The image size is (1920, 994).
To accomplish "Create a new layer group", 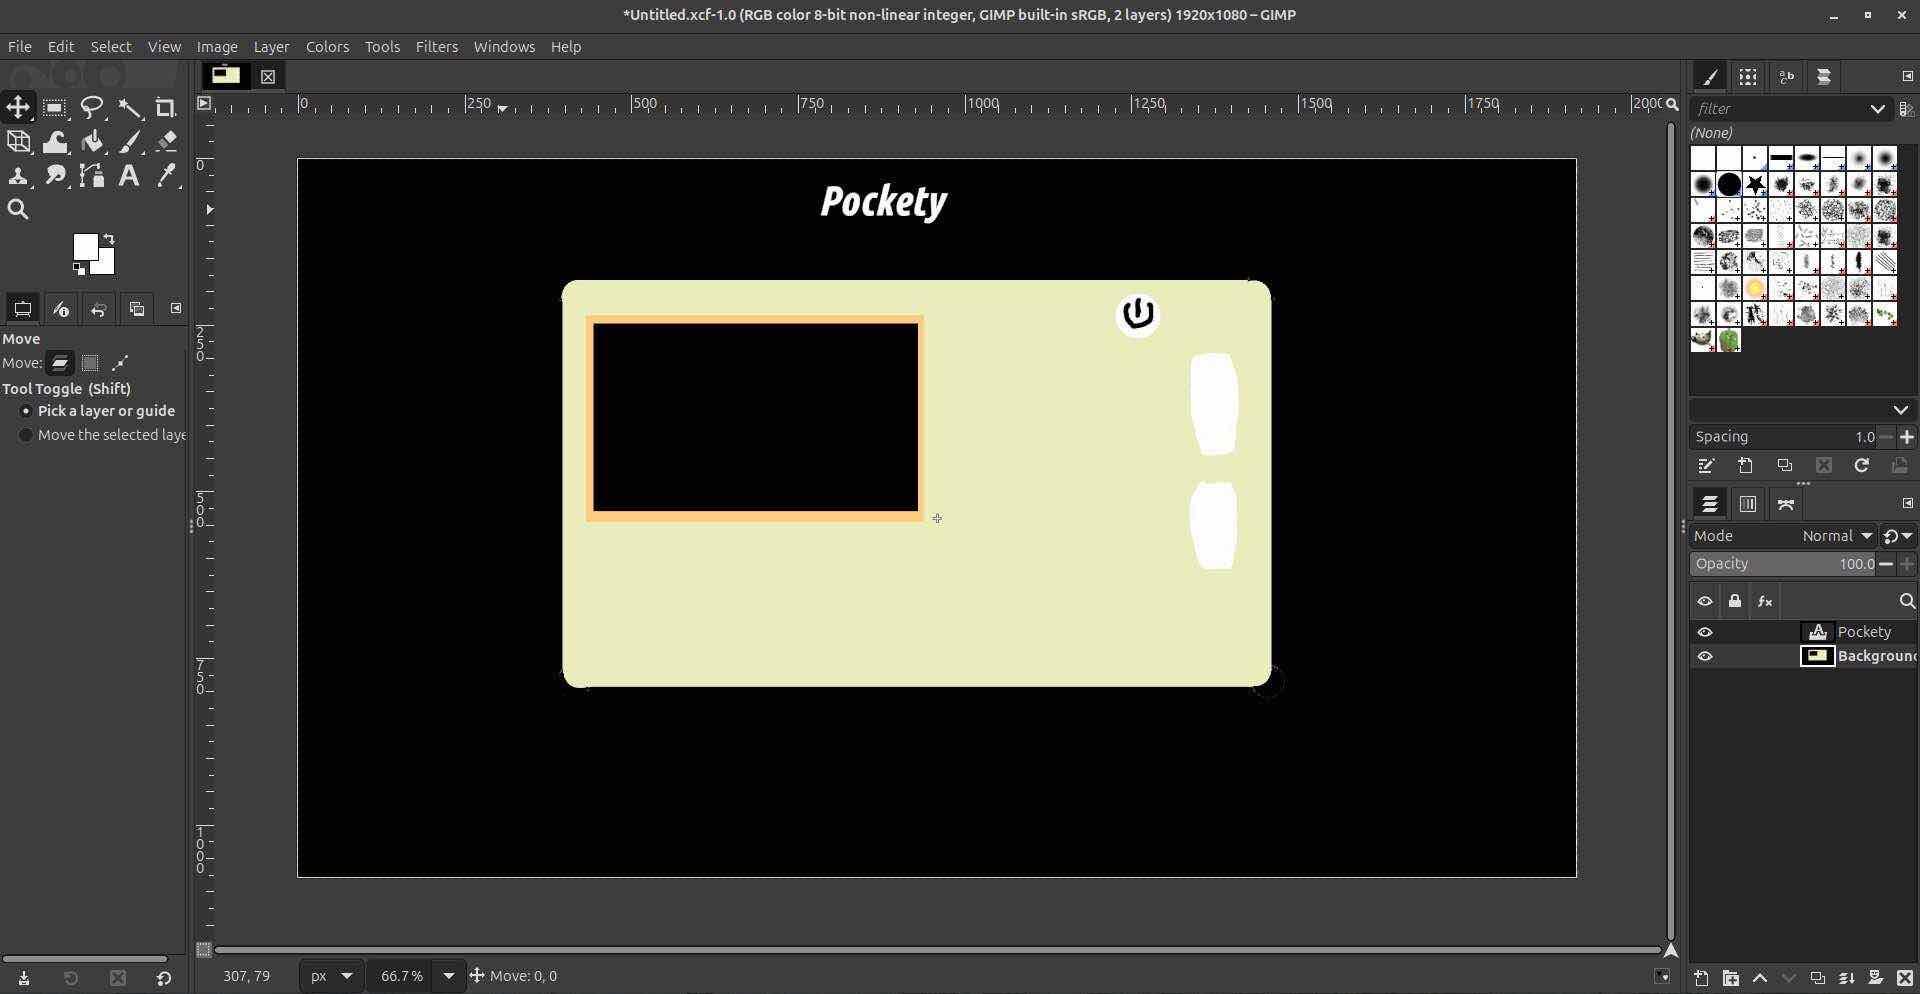I will click(1730, 978).
